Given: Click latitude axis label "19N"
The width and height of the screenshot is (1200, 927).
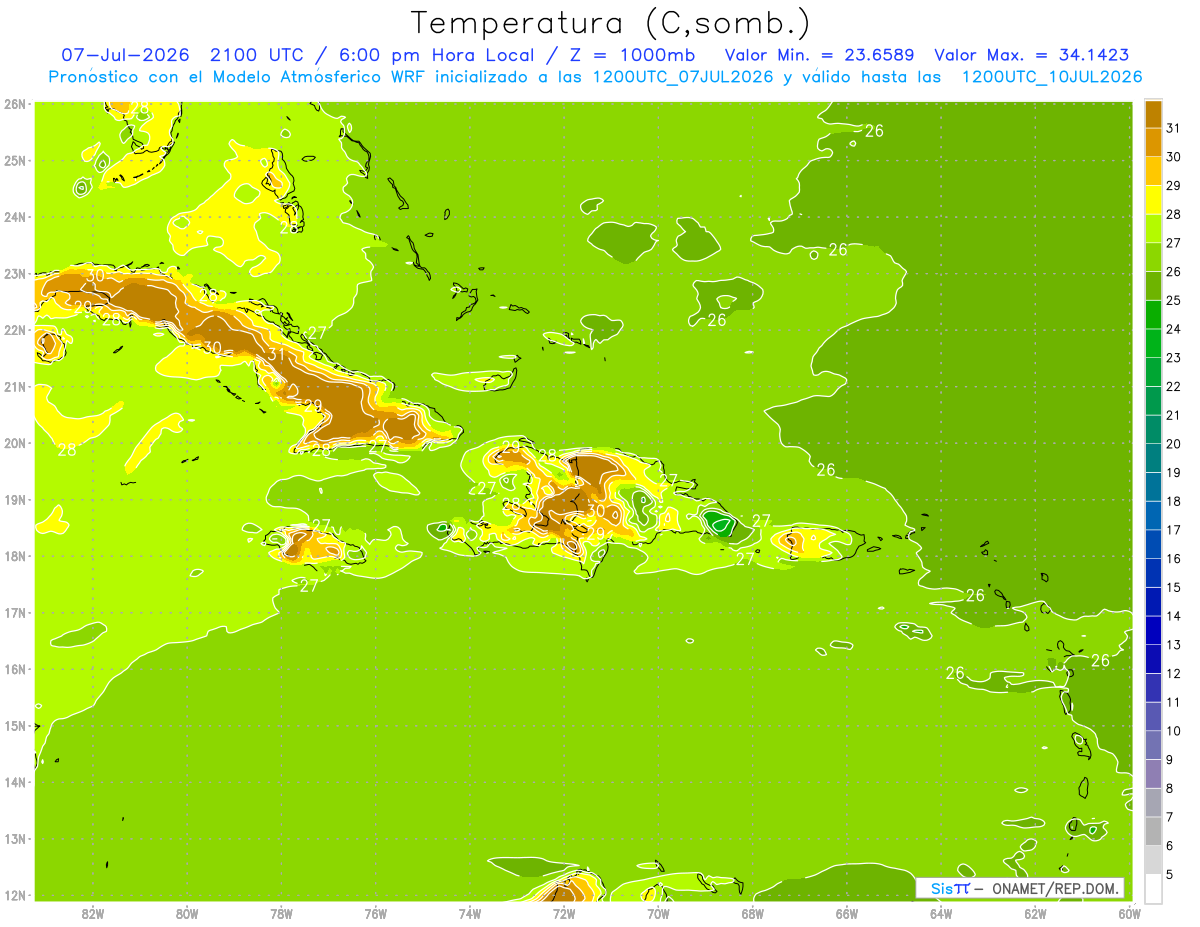Looking at the screenshot, I should 15,499.
